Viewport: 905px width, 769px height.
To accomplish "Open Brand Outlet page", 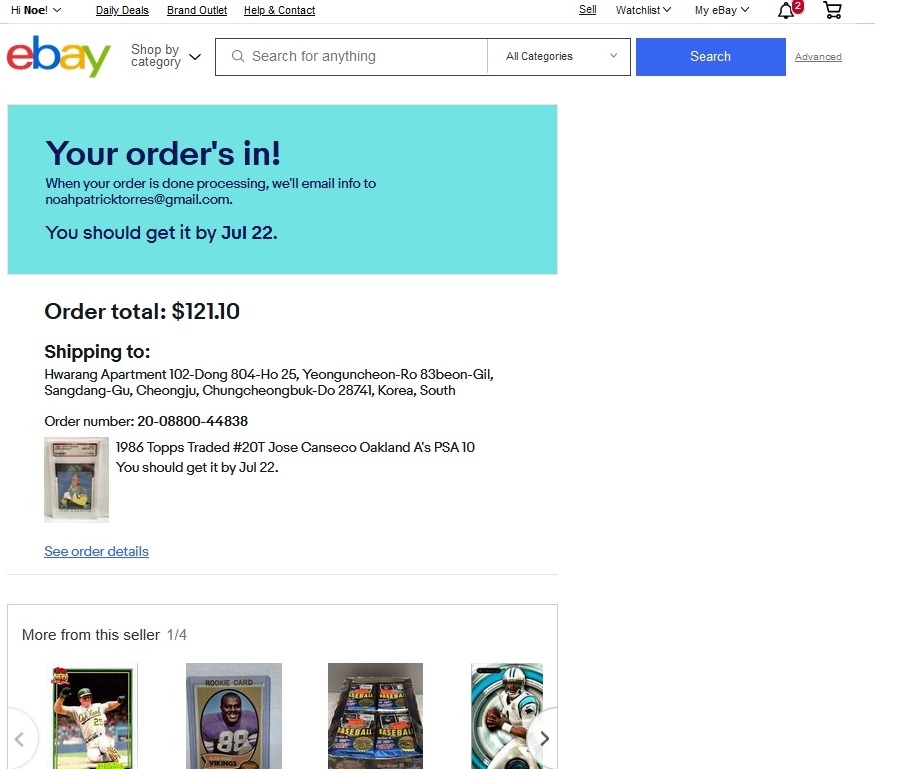I will coord(197,10).
